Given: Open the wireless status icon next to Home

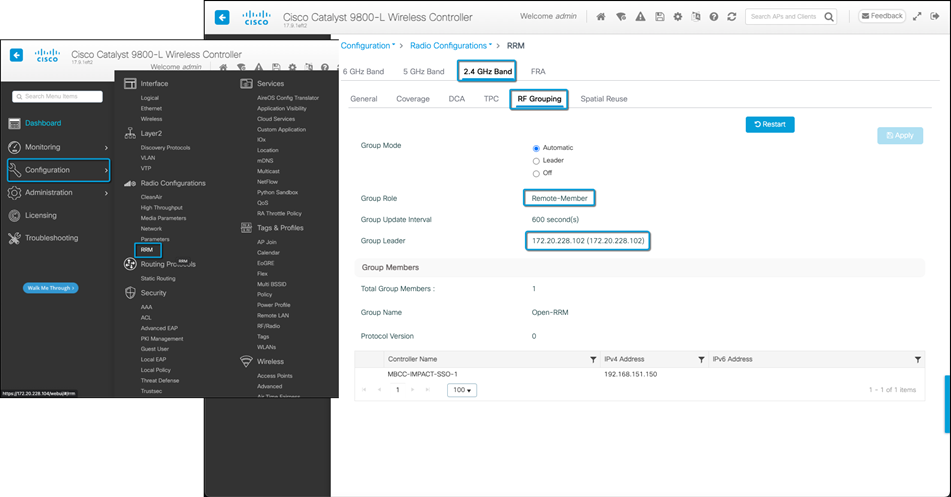Looking at the screenshot, I should 621,17.
